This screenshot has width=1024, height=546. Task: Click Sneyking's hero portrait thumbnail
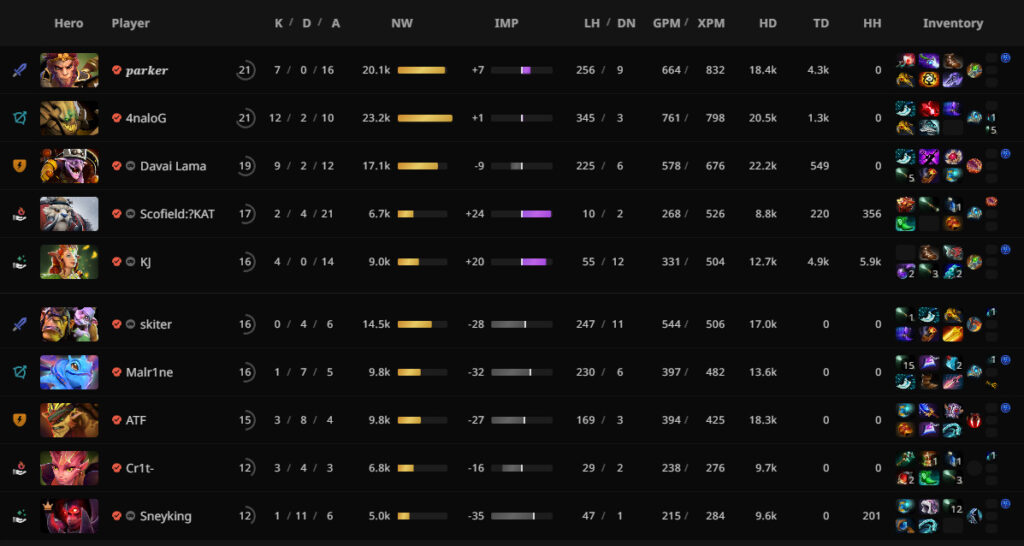(69, 516)
